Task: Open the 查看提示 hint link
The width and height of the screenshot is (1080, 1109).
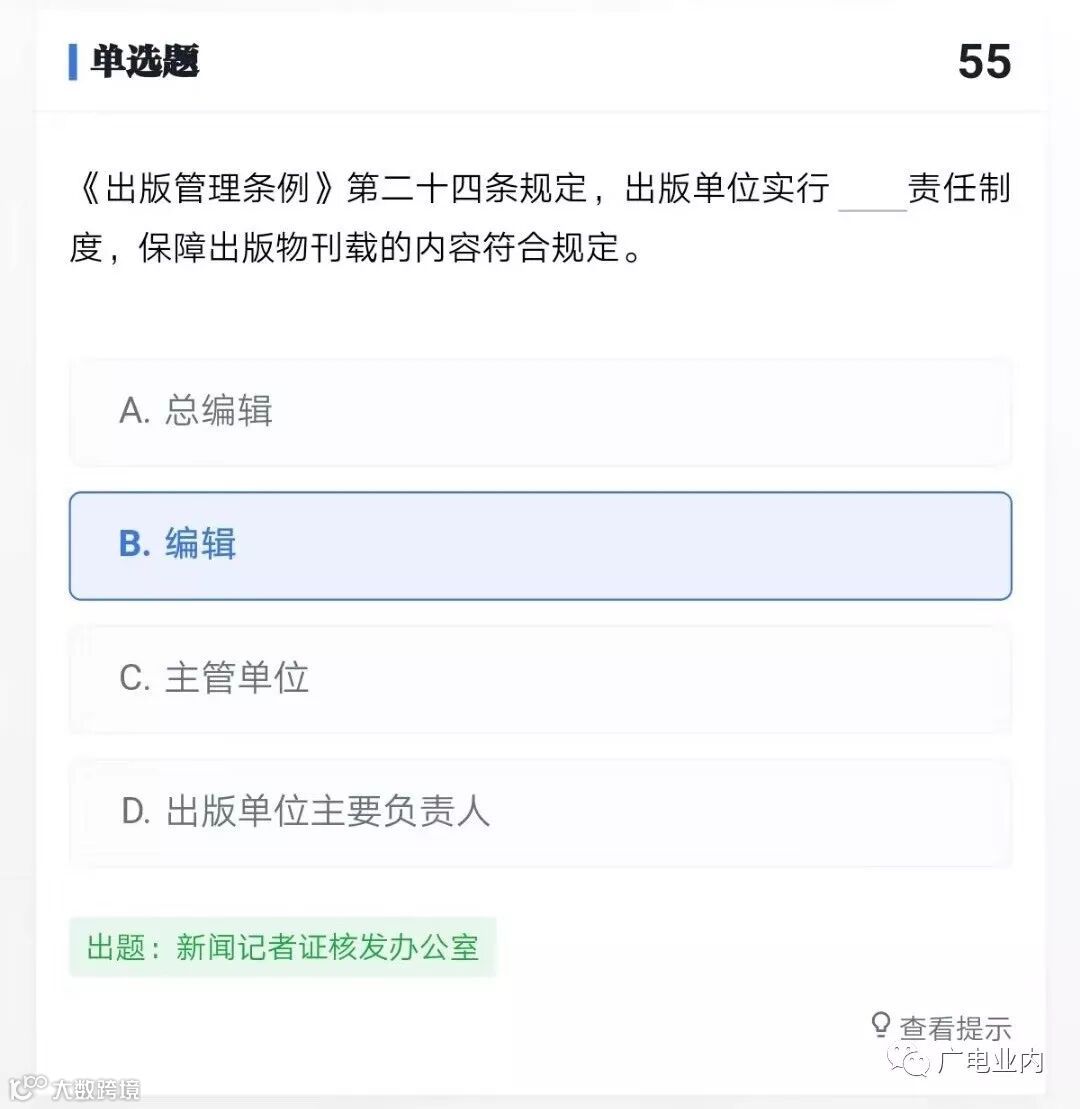Action: (955, 1028)
